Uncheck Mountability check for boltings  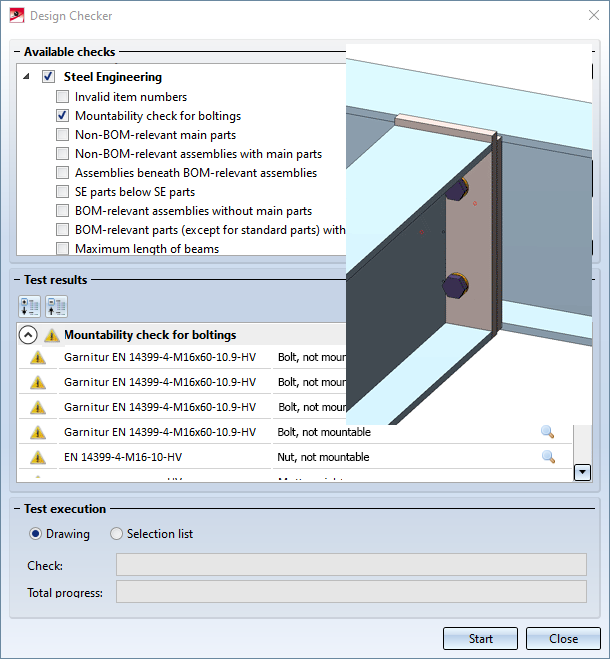point(63,116)
